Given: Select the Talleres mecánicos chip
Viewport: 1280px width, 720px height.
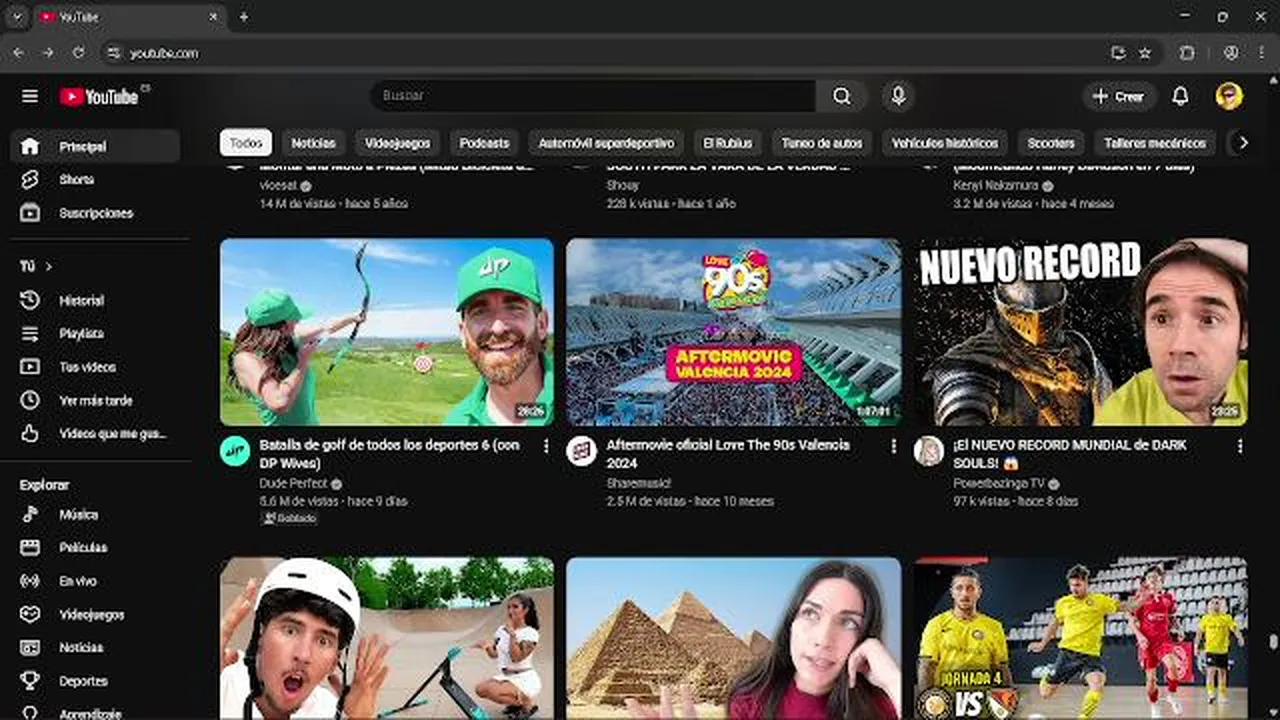Looking at the screenshot, I should [1155, 143].
